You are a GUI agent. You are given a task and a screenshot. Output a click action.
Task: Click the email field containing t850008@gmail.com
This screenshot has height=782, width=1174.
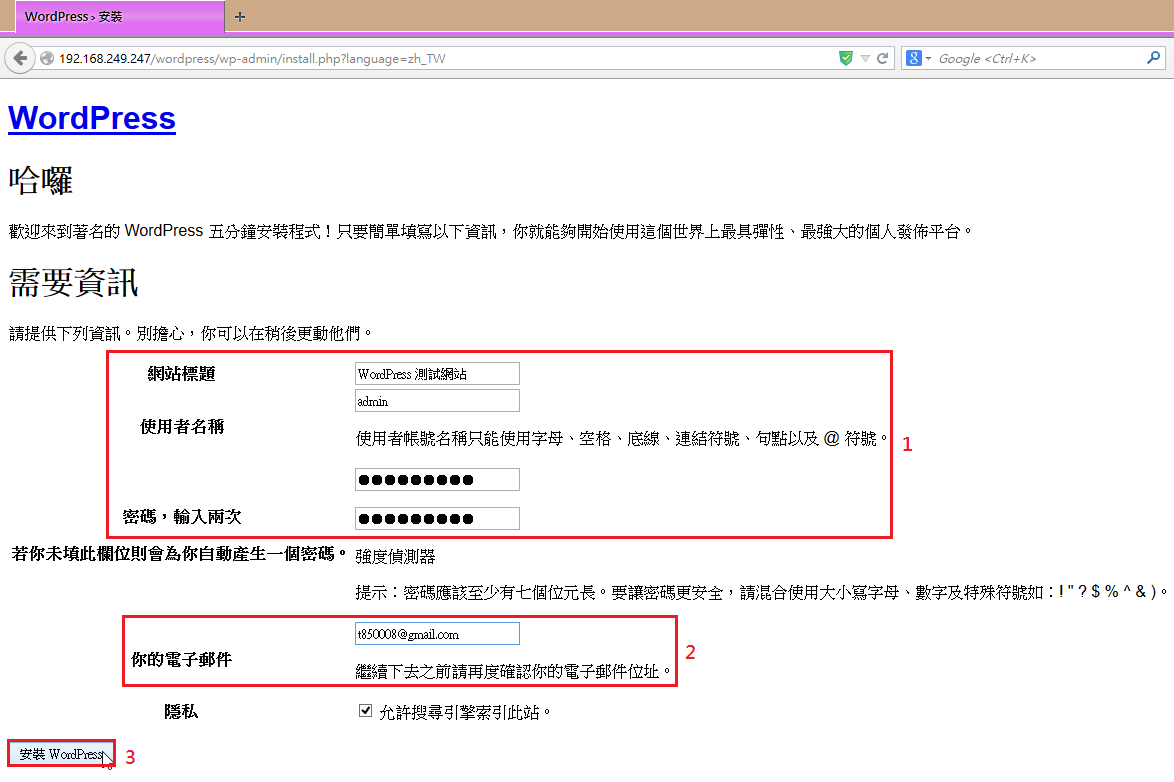point(437,634)
